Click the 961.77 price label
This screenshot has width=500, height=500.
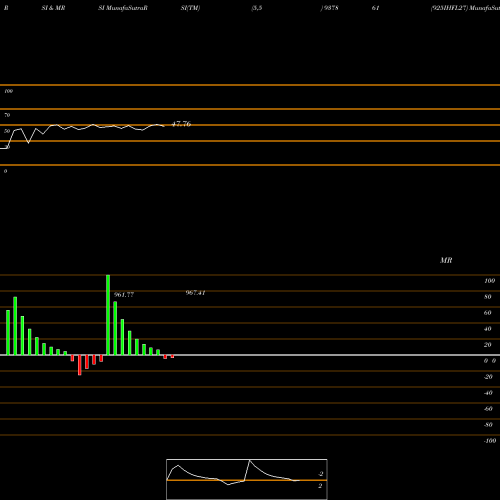[x=124, y=295]
